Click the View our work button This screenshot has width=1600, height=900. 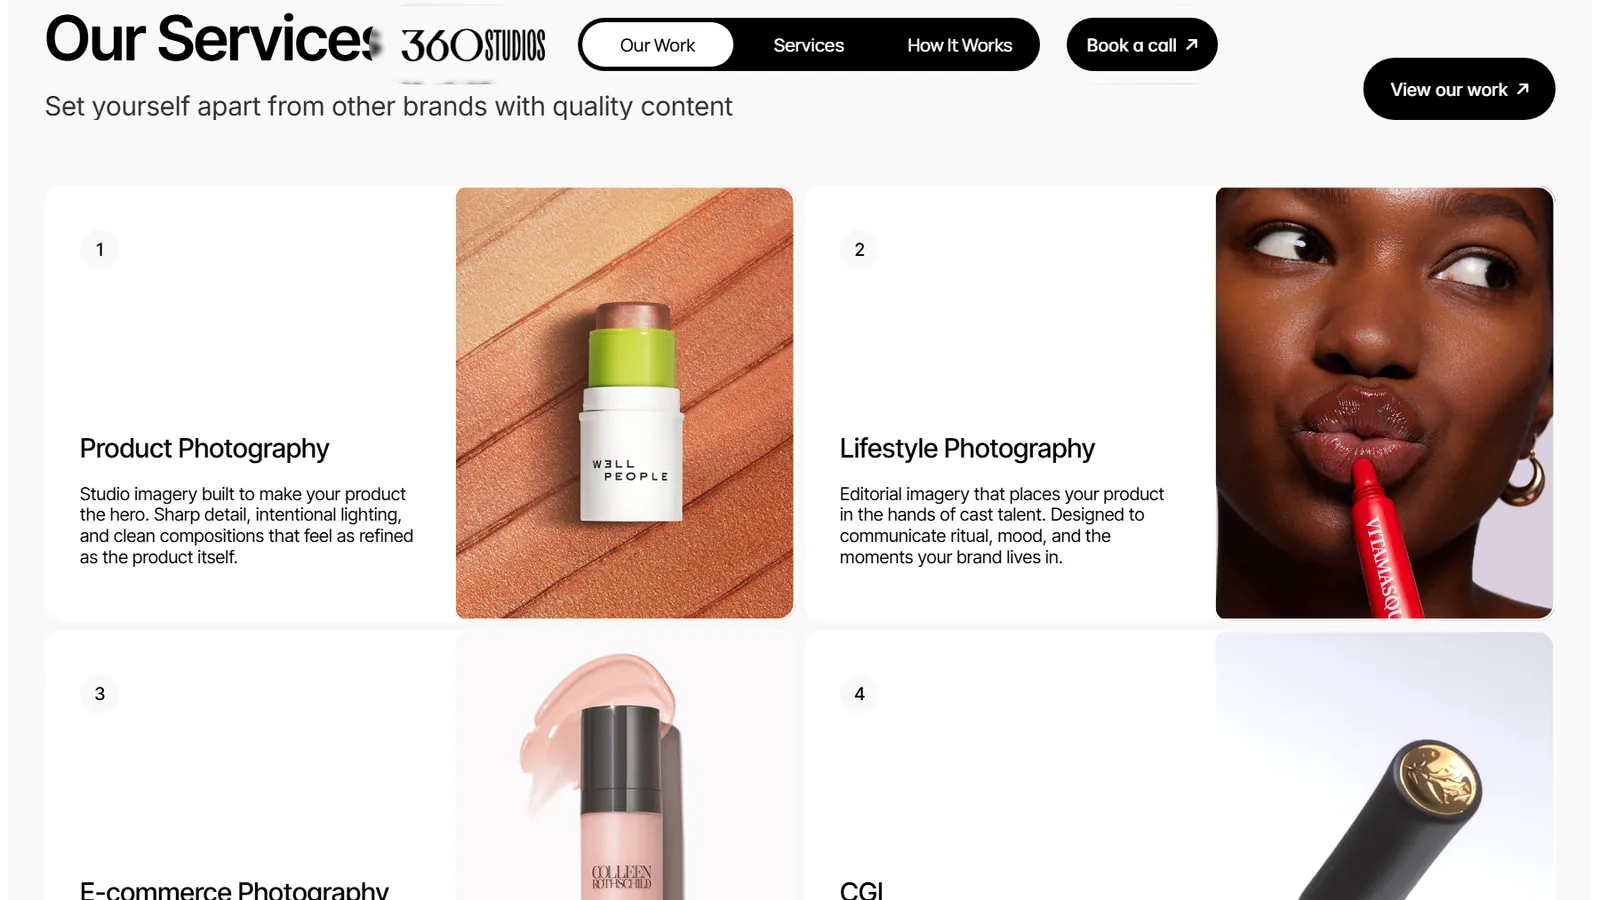(1459, 89)
